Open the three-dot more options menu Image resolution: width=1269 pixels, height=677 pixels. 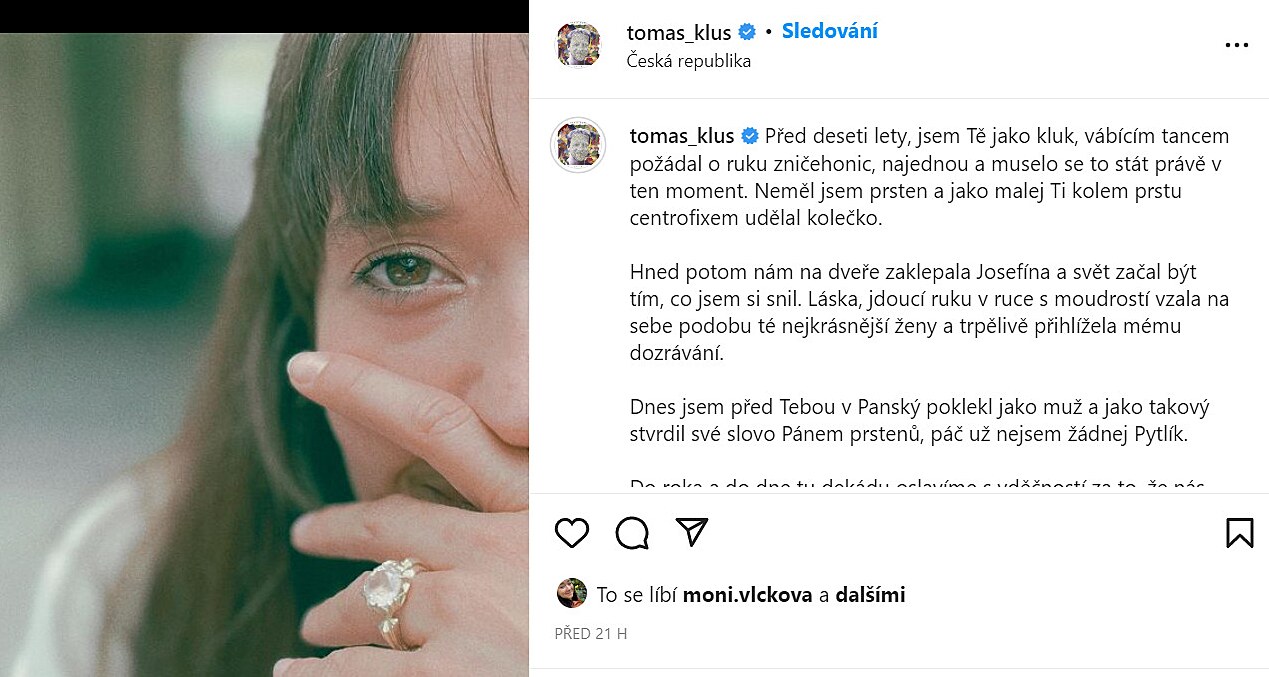(1237, 45)
